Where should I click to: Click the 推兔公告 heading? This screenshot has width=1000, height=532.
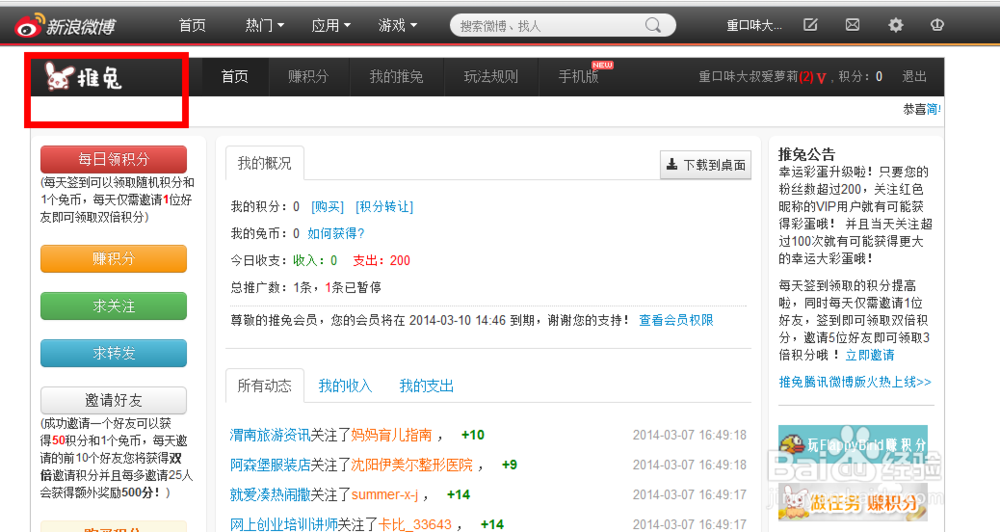807,154
